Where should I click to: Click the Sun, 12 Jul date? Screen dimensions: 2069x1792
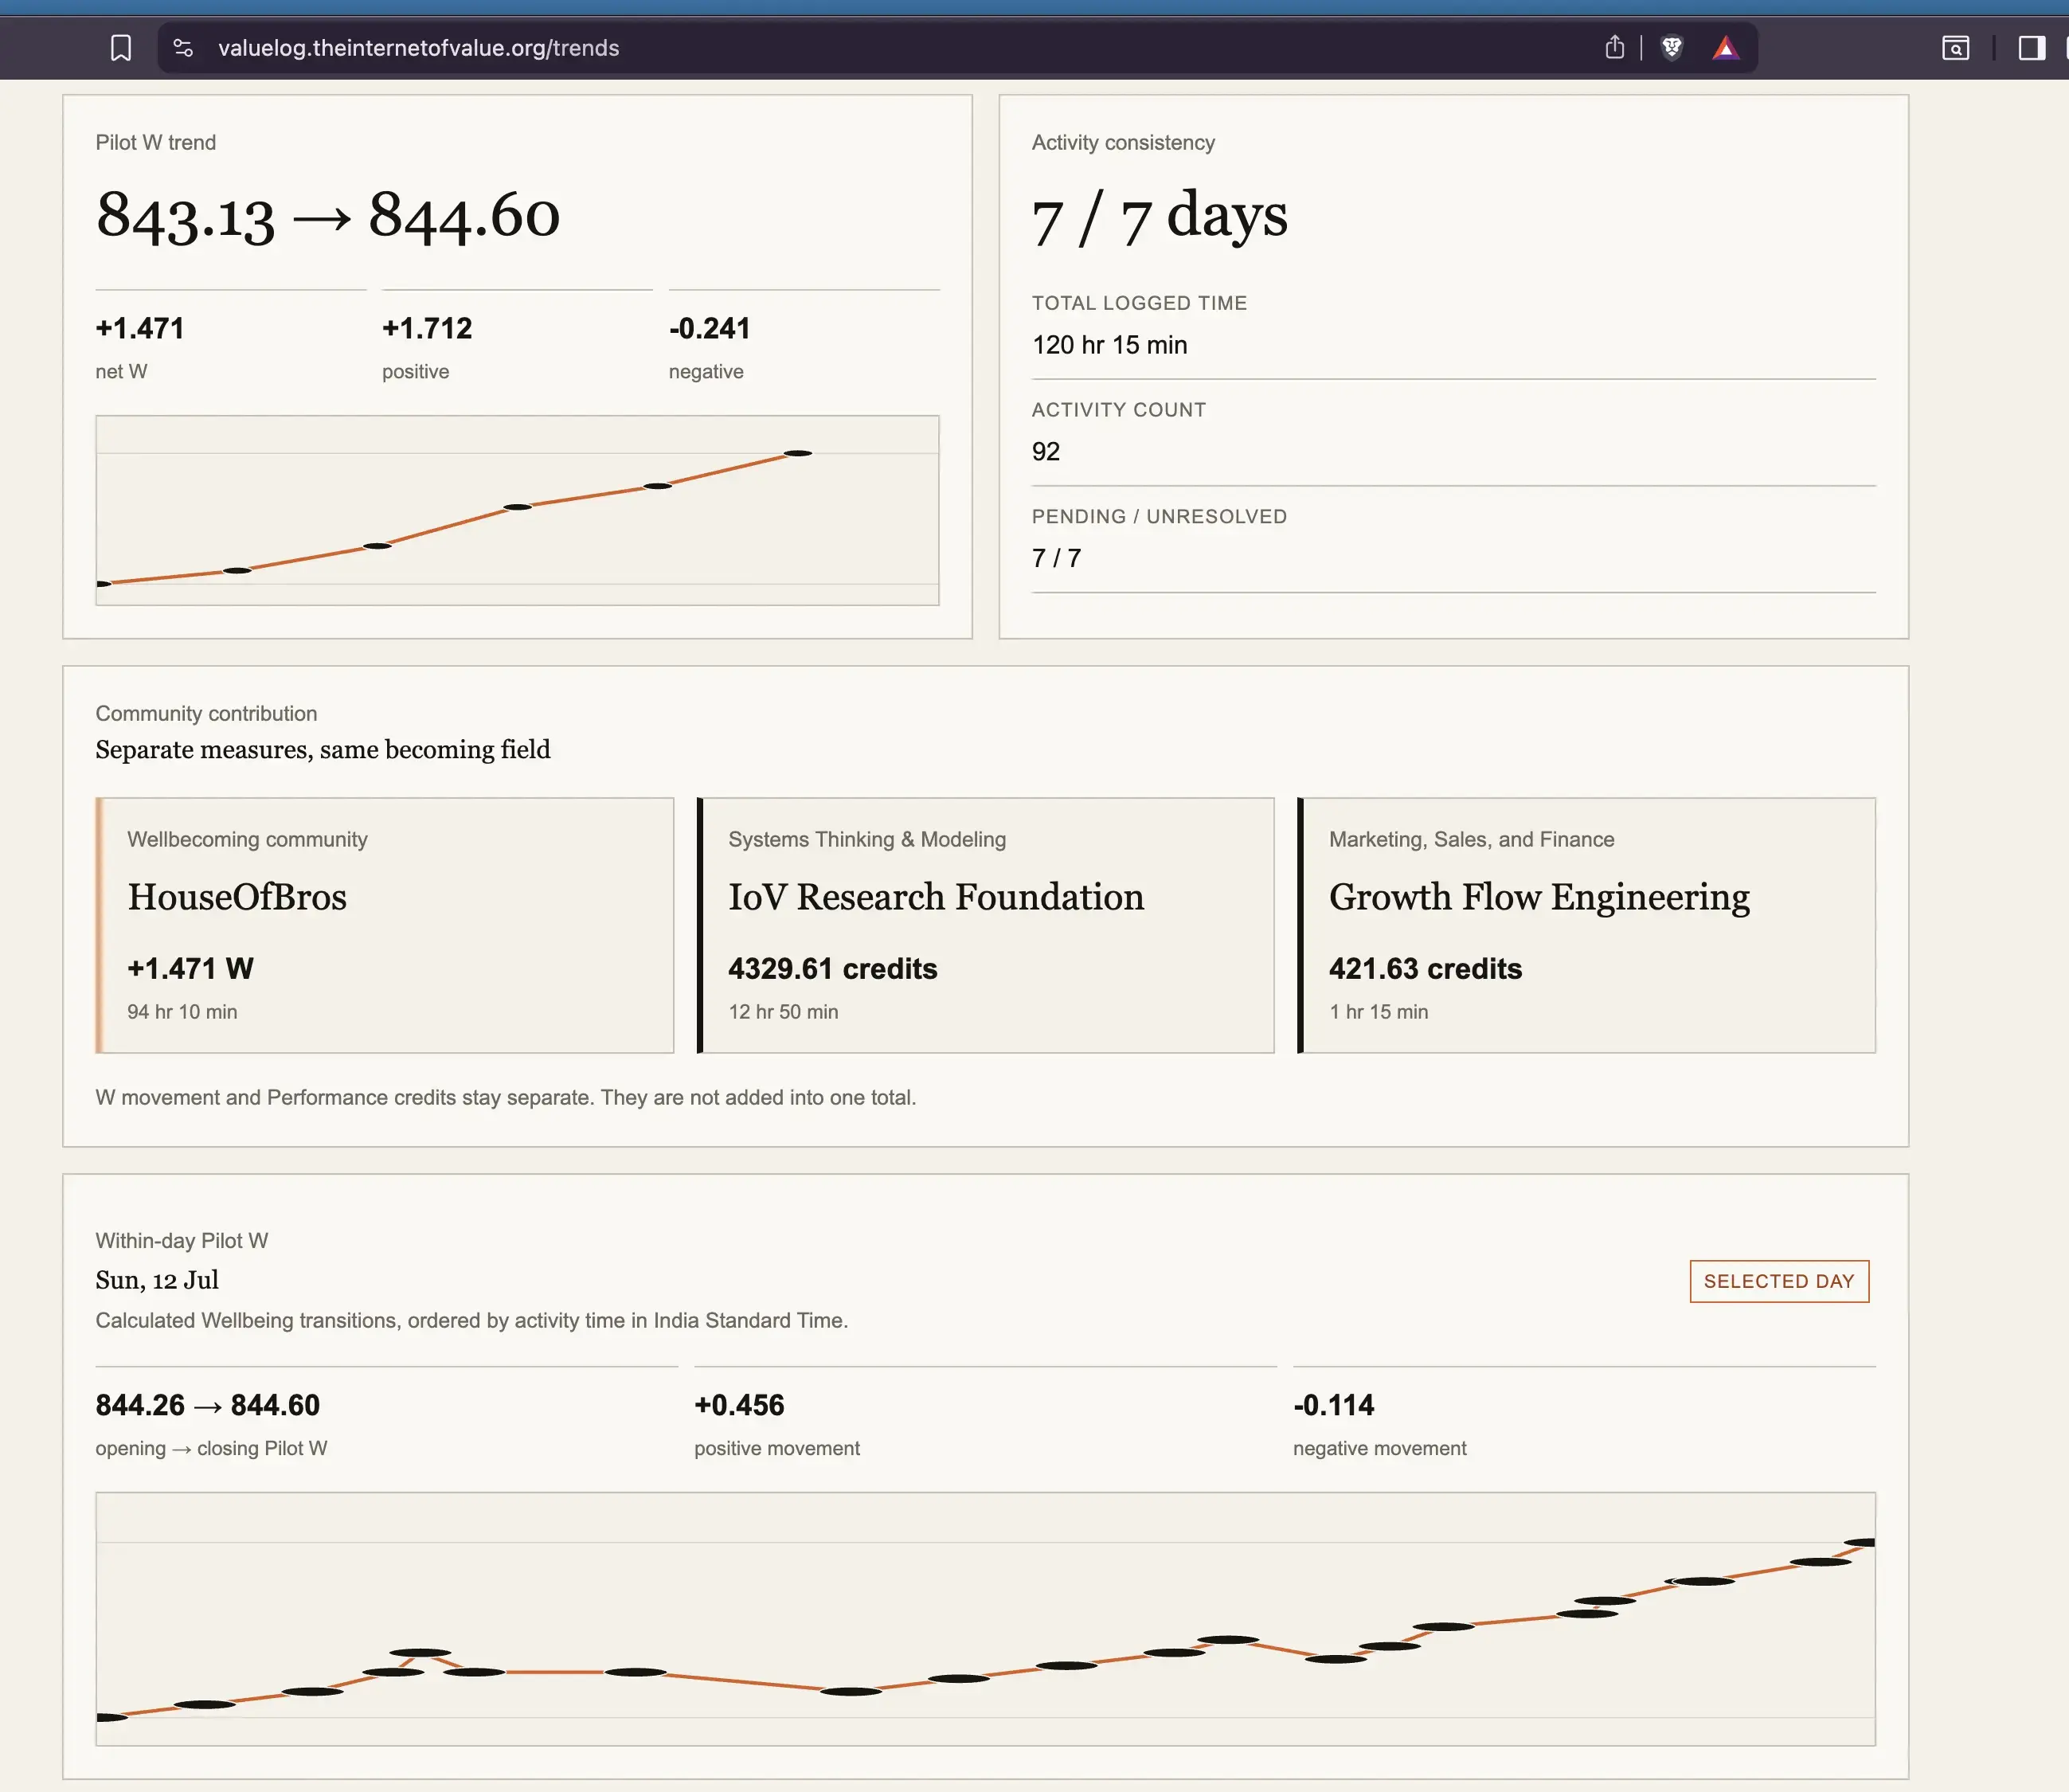[157, 1281]
